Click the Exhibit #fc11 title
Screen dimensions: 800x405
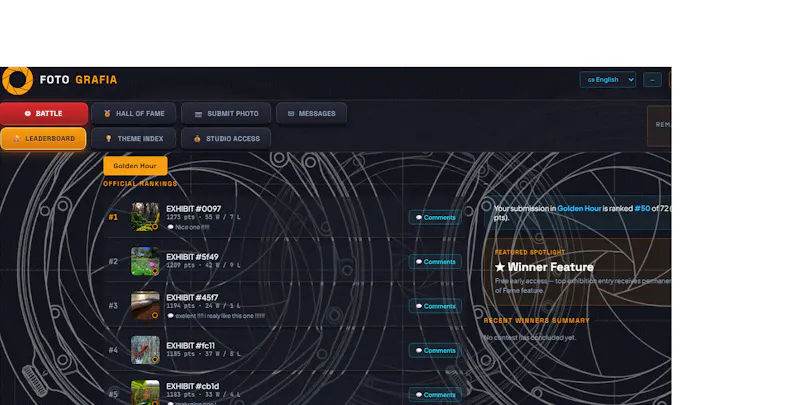[190, 345]
